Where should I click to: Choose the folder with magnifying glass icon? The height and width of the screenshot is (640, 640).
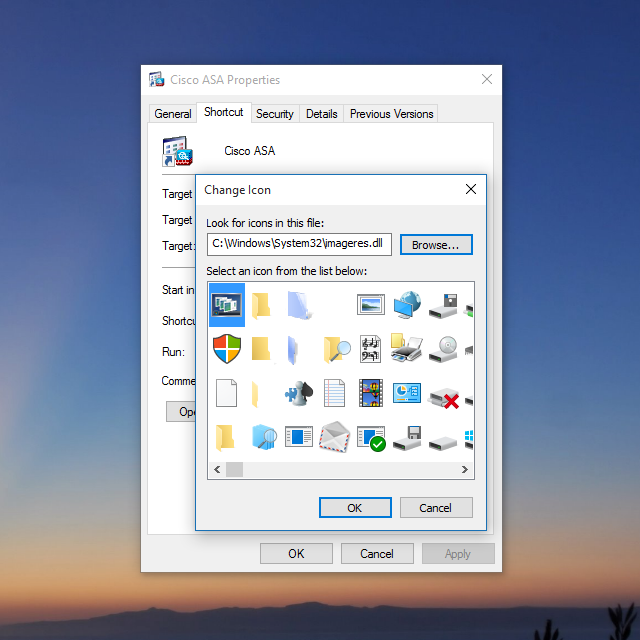[x=336, y=349]
